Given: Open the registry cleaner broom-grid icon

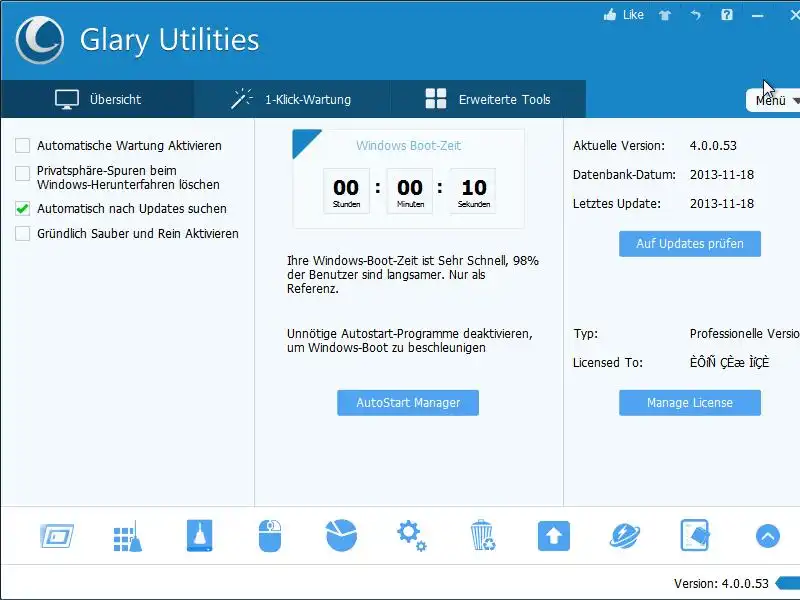Looking at the screenshot, I should coord(128,536).
